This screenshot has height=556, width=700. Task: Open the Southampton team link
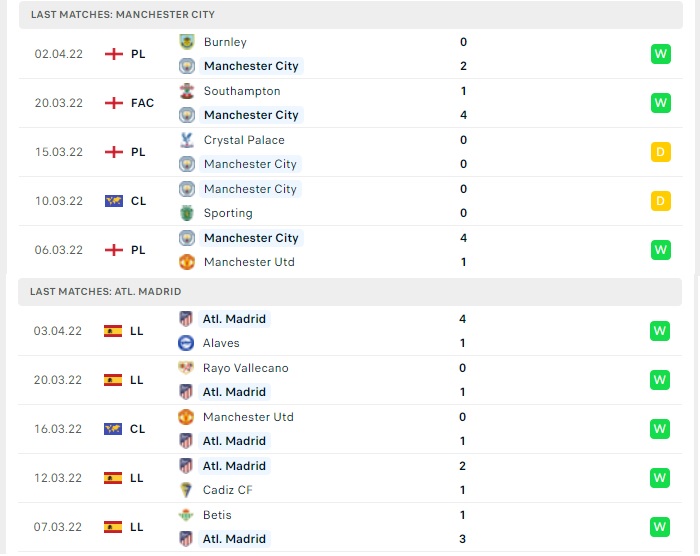pos(242,91)
